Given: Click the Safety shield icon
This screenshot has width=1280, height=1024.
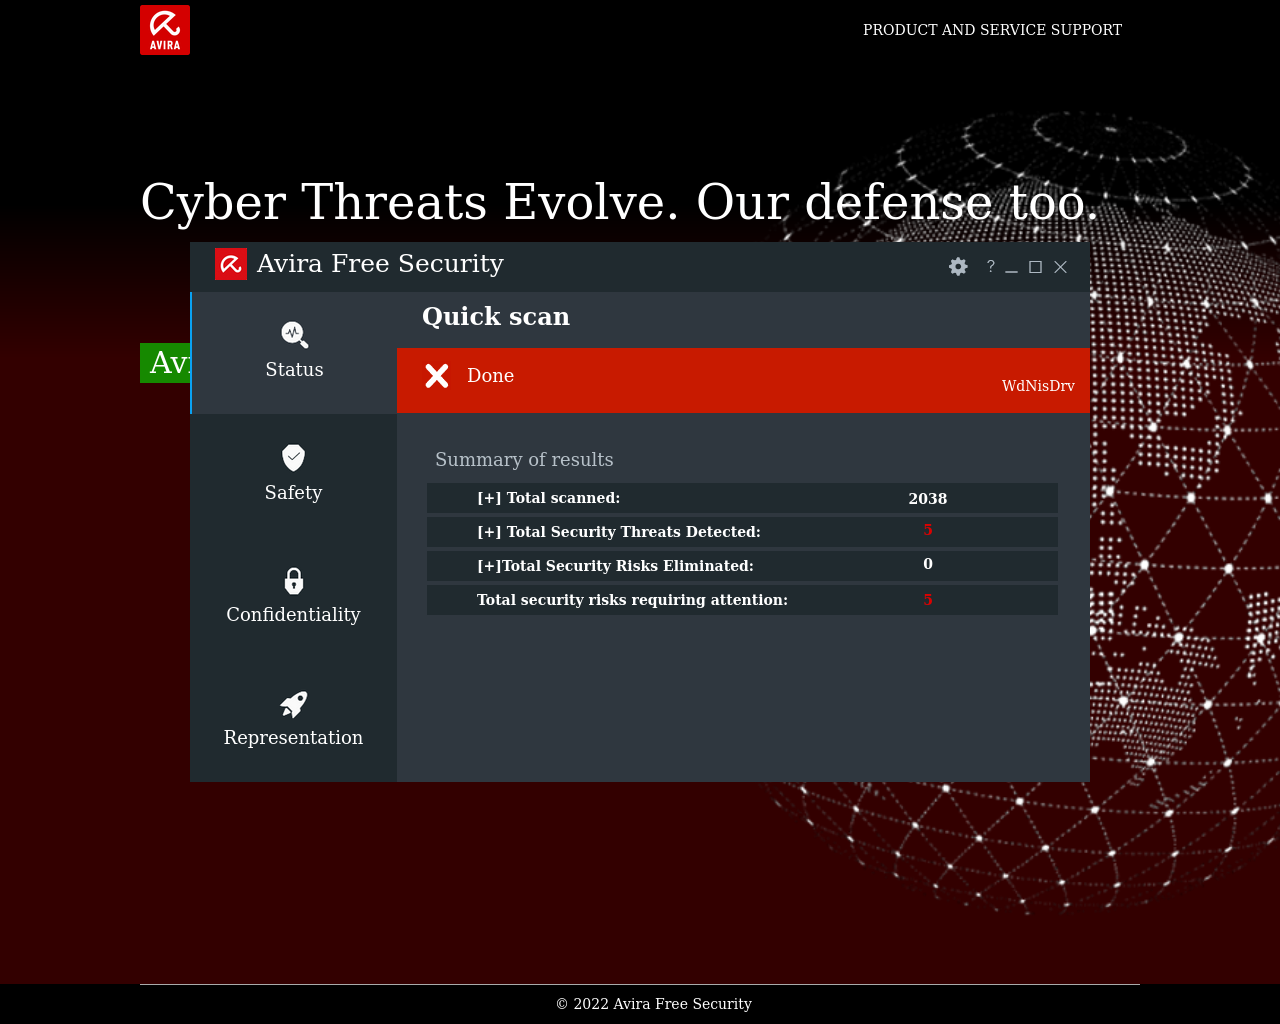Looking at the screenshot, I should tap(293, 457).
